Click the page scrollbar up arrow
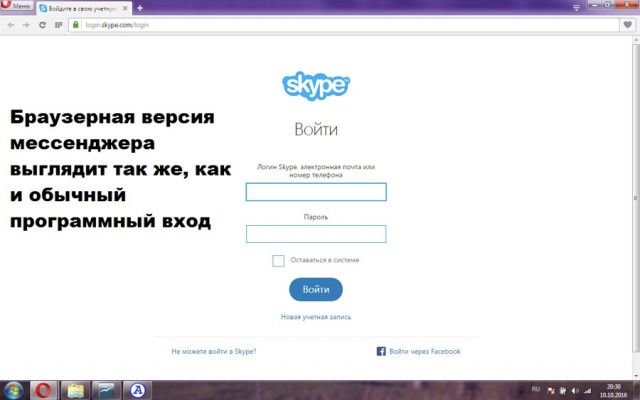 (636, 40)
